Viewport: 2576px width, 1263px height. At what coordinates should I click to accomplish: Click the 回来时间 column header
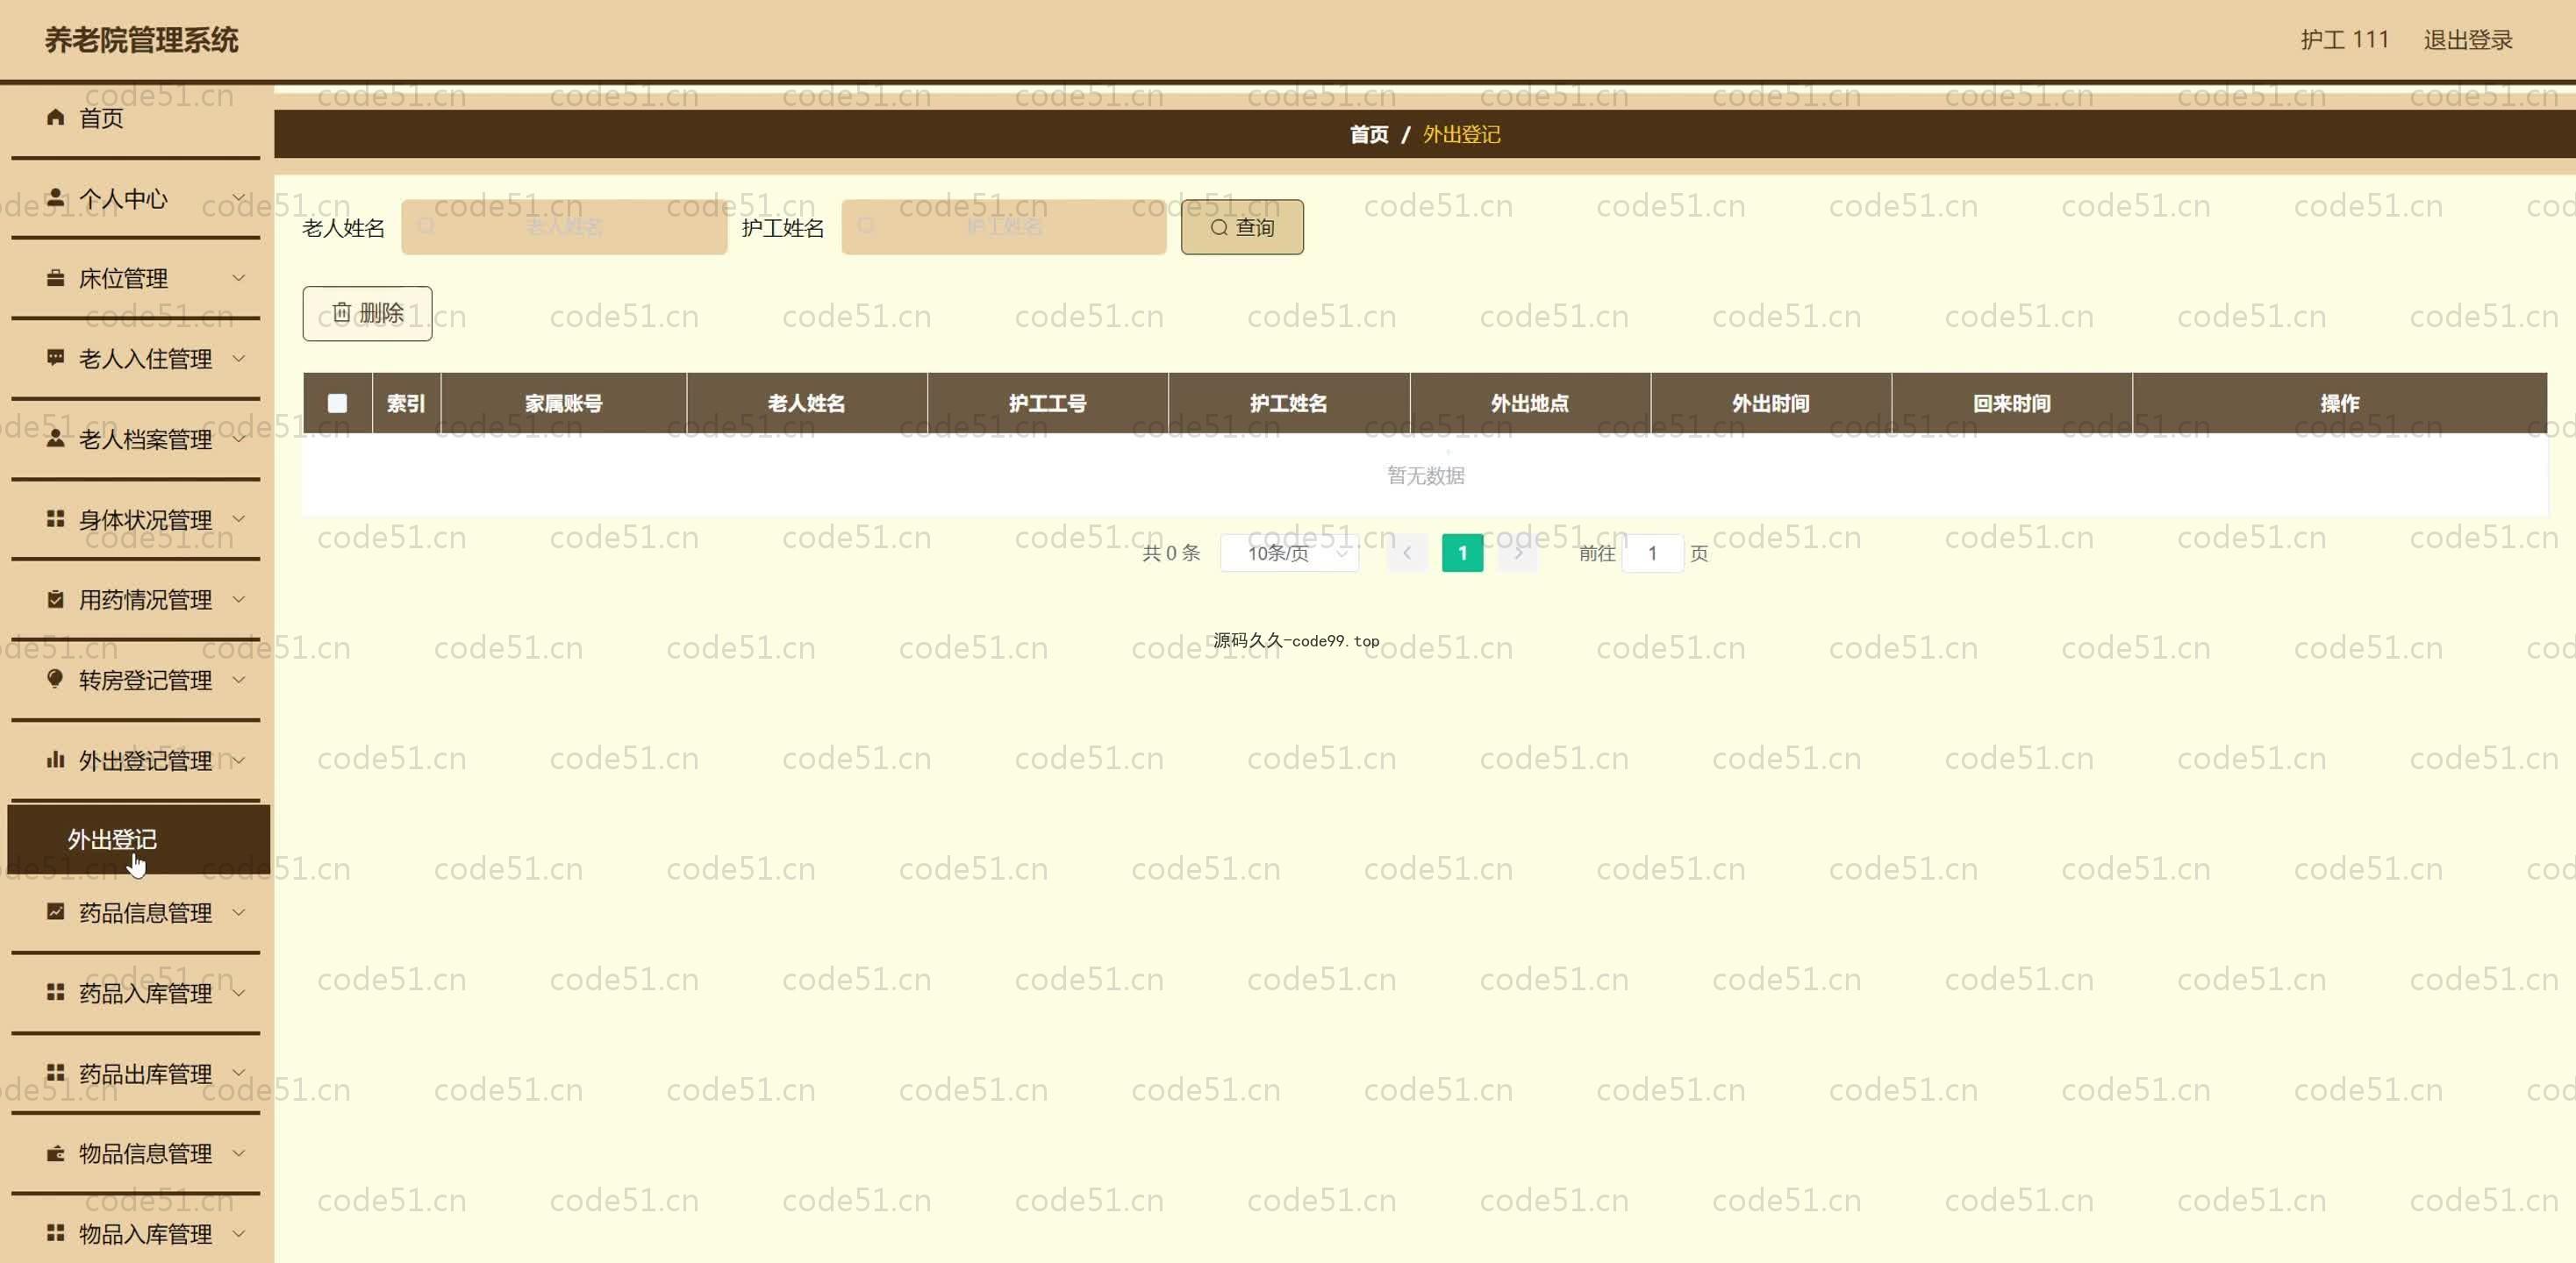coord(2012,403)
